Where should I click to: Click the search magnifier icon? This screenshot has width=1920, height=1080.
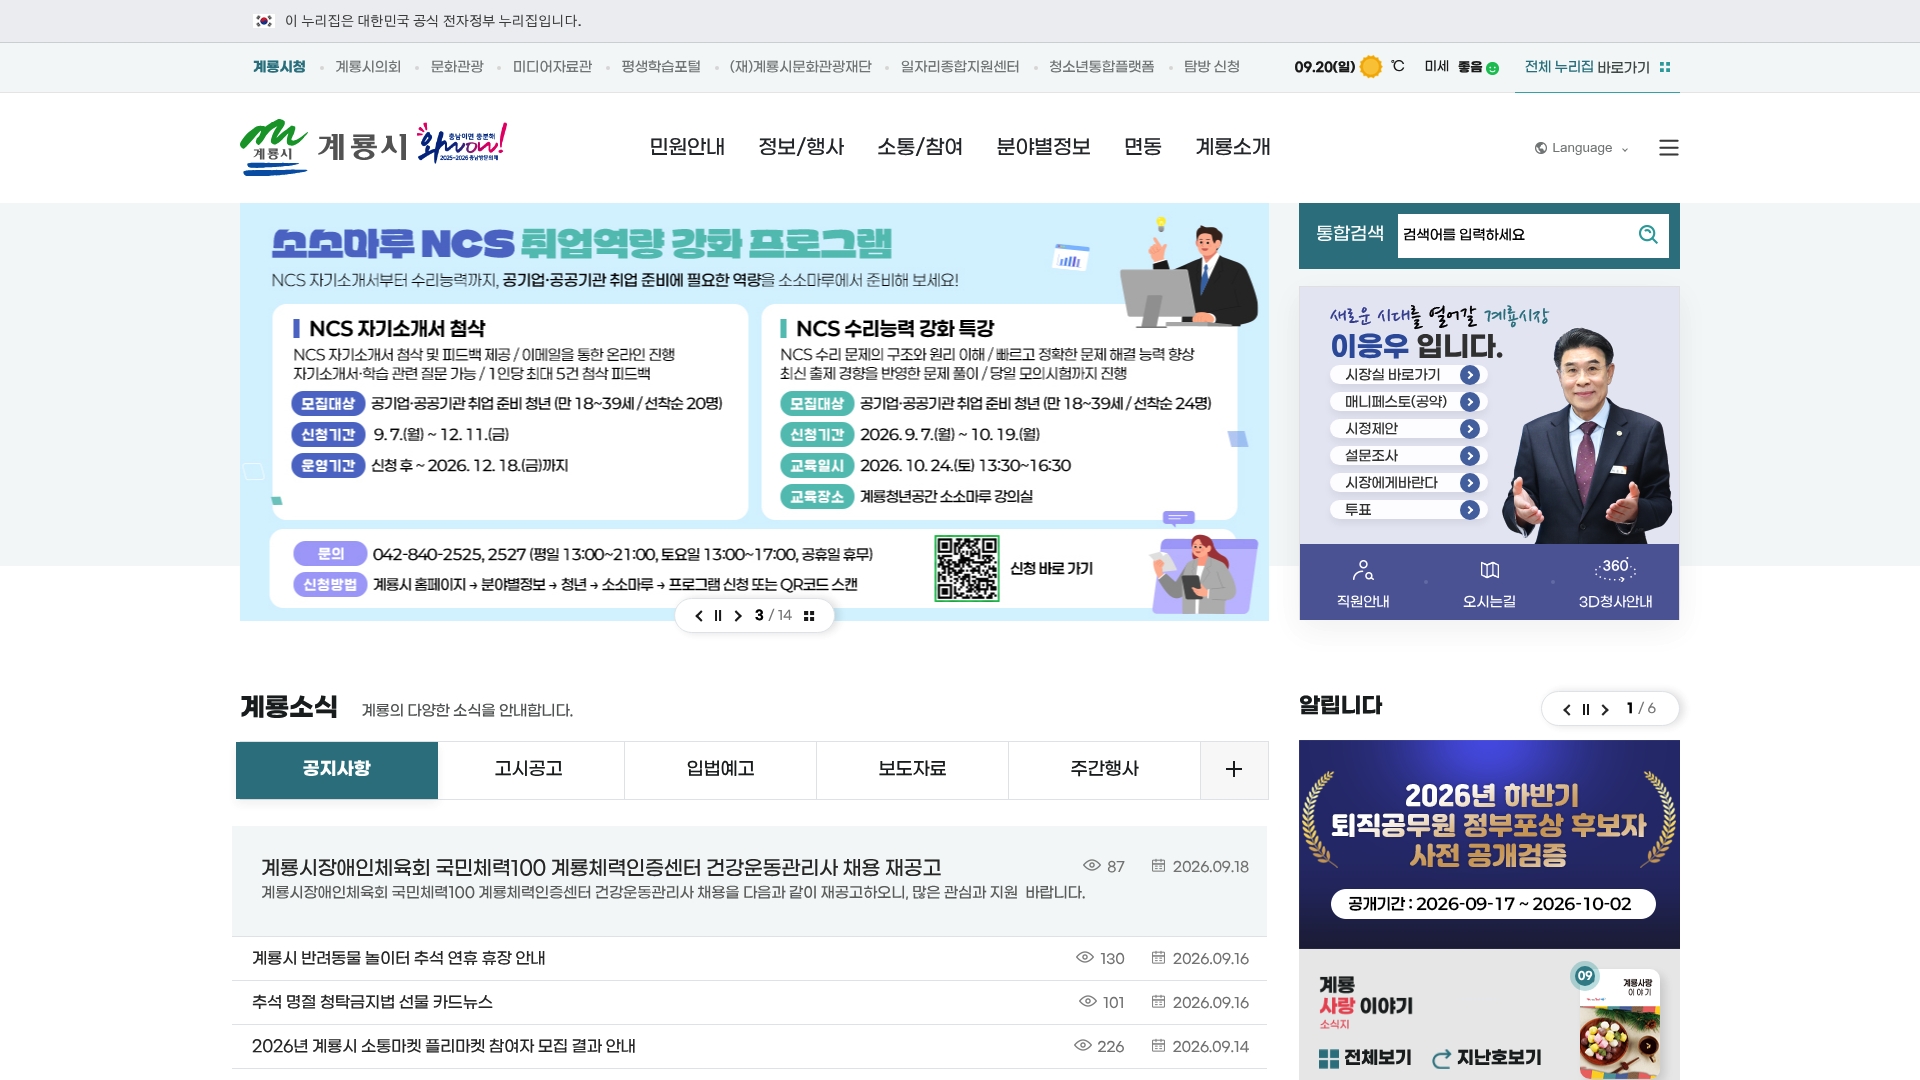coord(1648,235)
